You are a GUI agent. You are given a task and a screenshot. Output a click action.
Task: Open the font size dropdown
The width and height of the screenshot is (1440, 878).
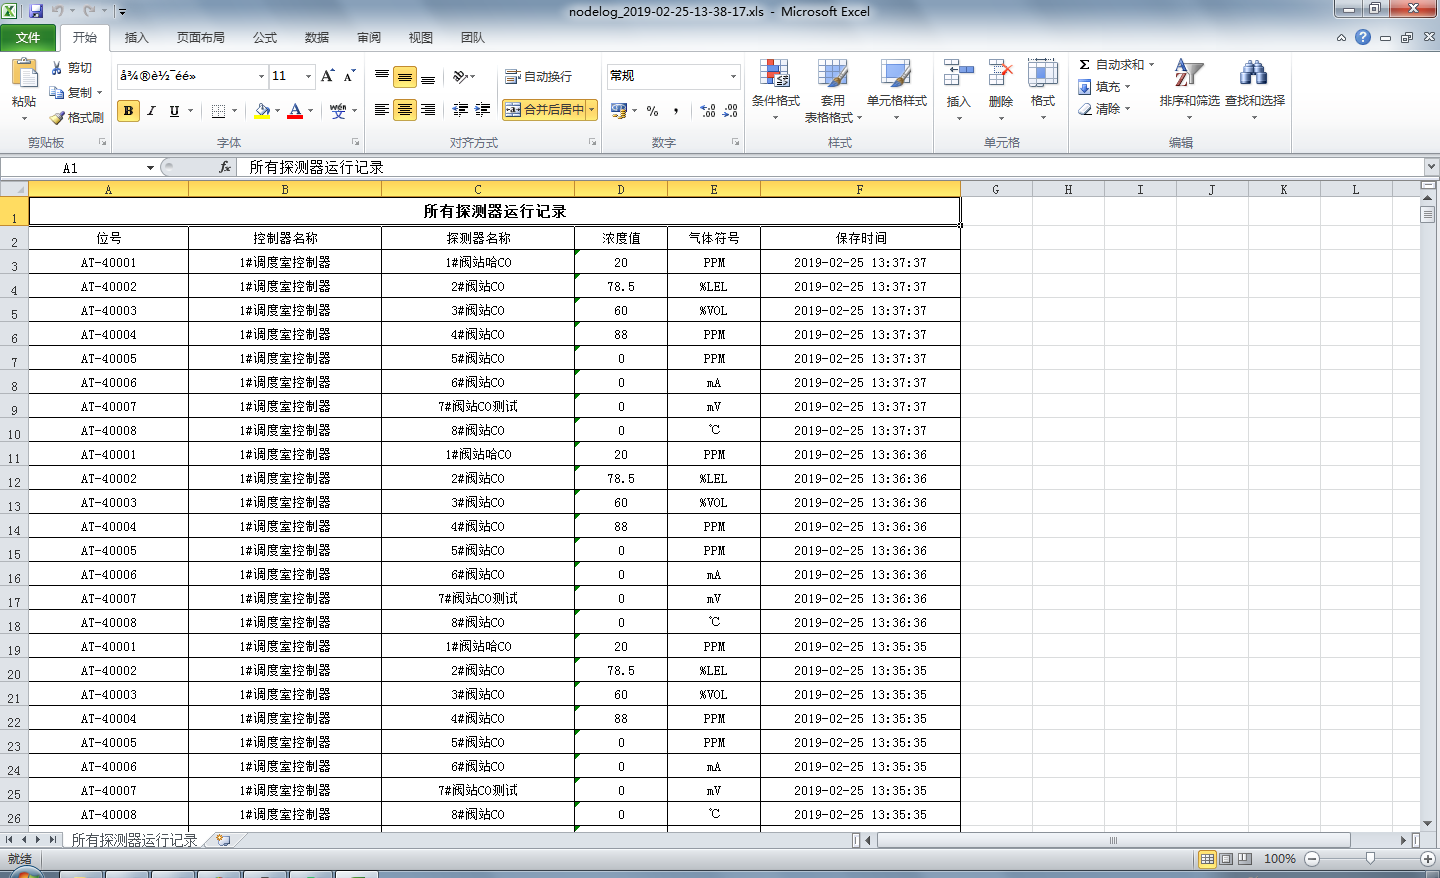308,76
